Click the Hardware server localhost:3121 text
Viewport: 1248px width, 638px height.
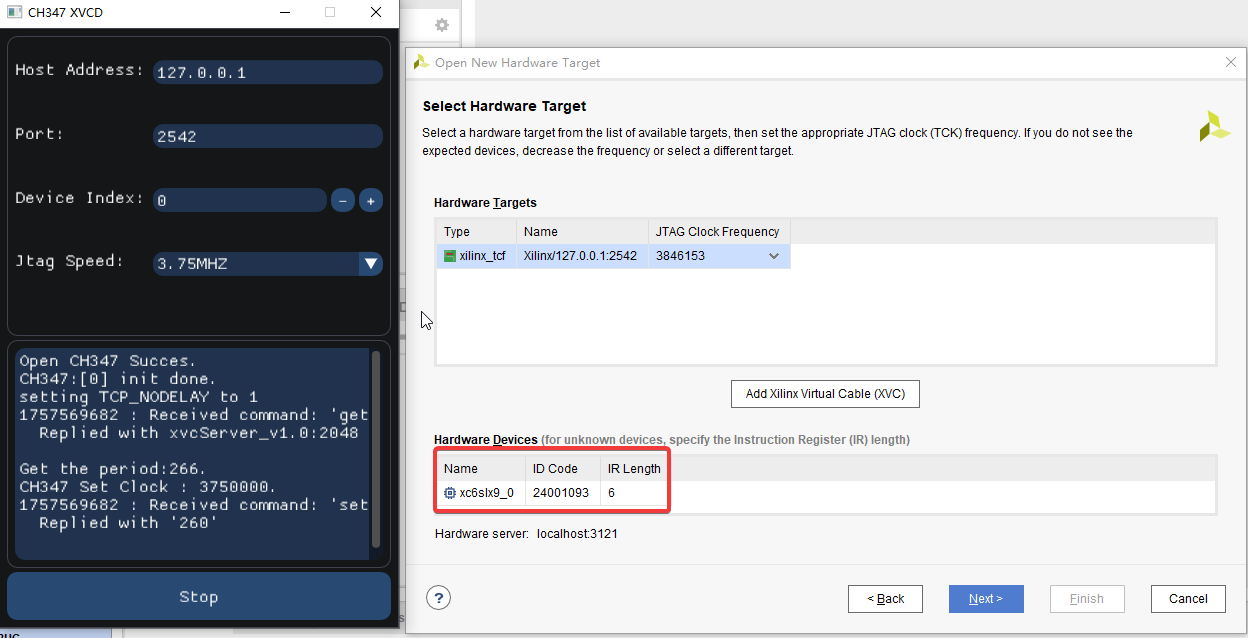(526, 534)
